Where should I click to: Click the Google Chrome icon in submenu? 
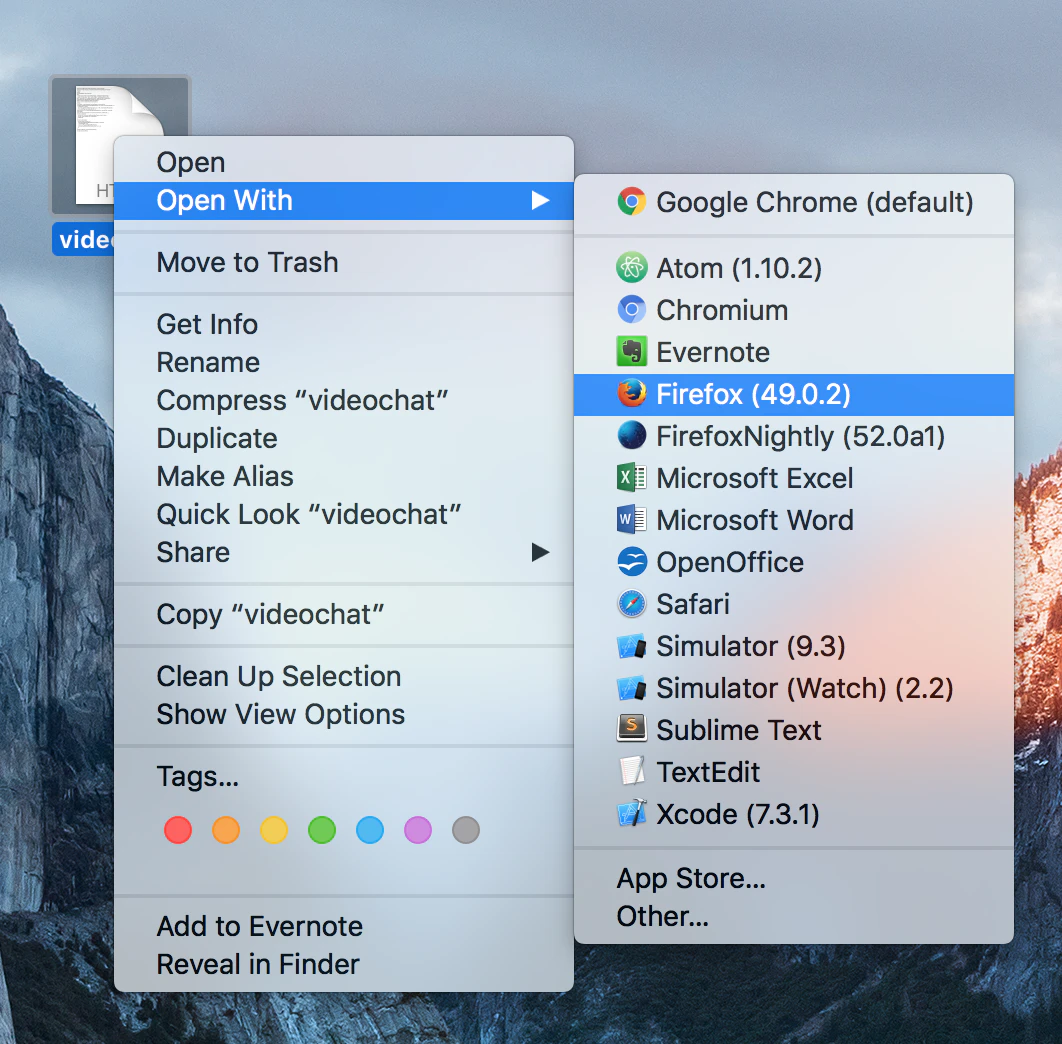click(631, 201)
